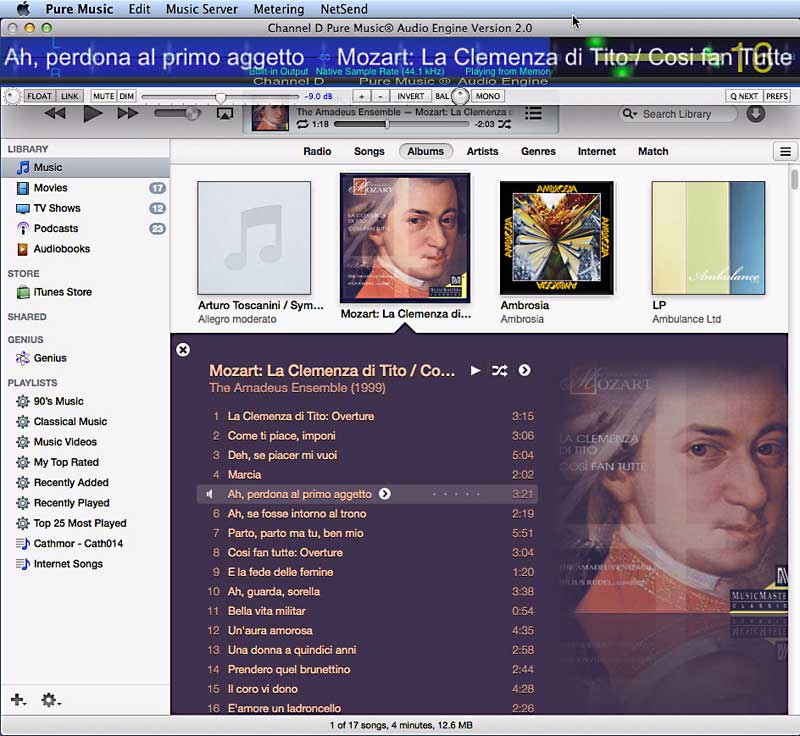Play the Mozart album from the header
The width and height of the screenshot is (800, 736).
[x=476, y=371]
